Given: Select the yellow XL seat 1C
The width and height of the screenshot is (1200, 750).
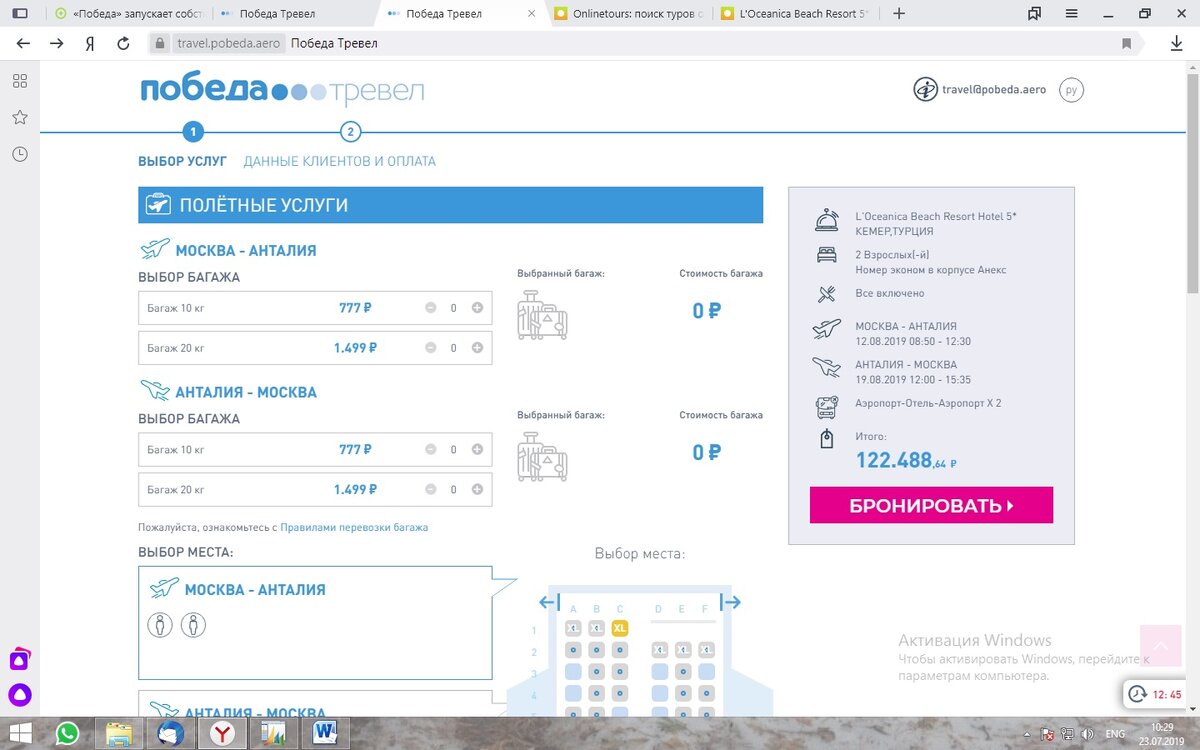Looking at the screenshot, I should tap(619, 628).
